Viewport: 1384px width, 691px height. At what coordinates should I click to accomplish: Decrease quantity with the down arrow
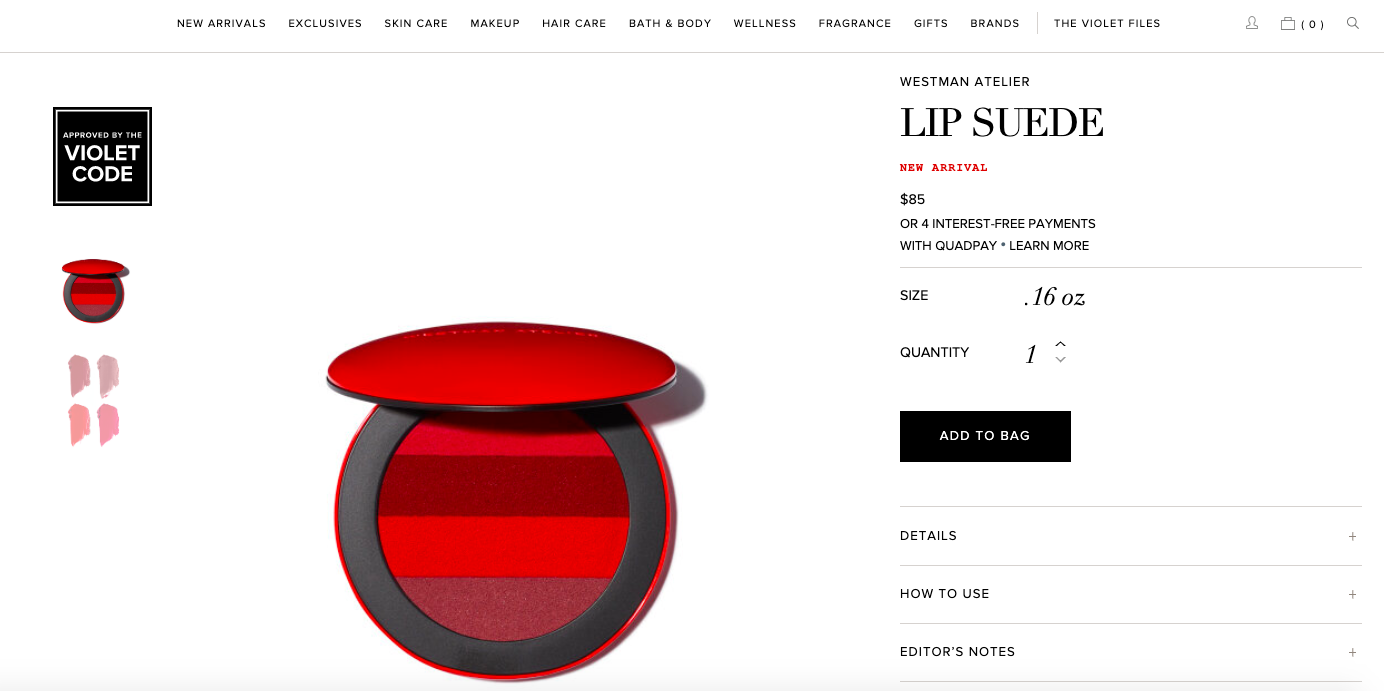click(x=1060, y=360)
